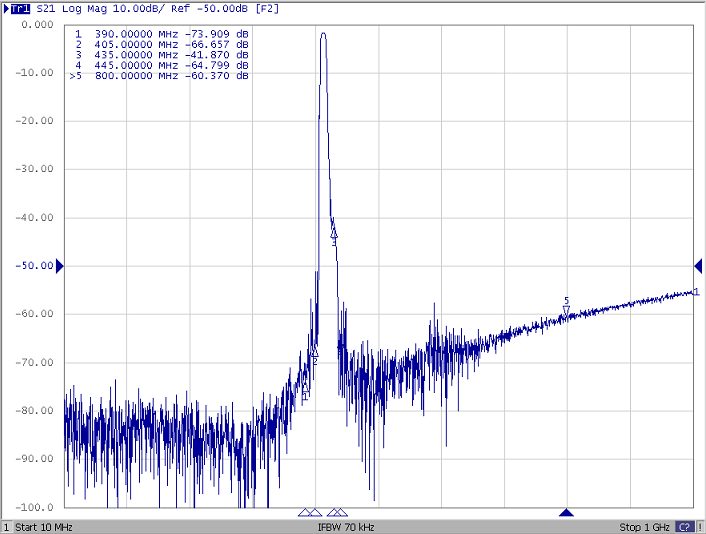706x534 pixels.
Task: Select the filled marker triangle on frequency axis
Action: (566, 513)
